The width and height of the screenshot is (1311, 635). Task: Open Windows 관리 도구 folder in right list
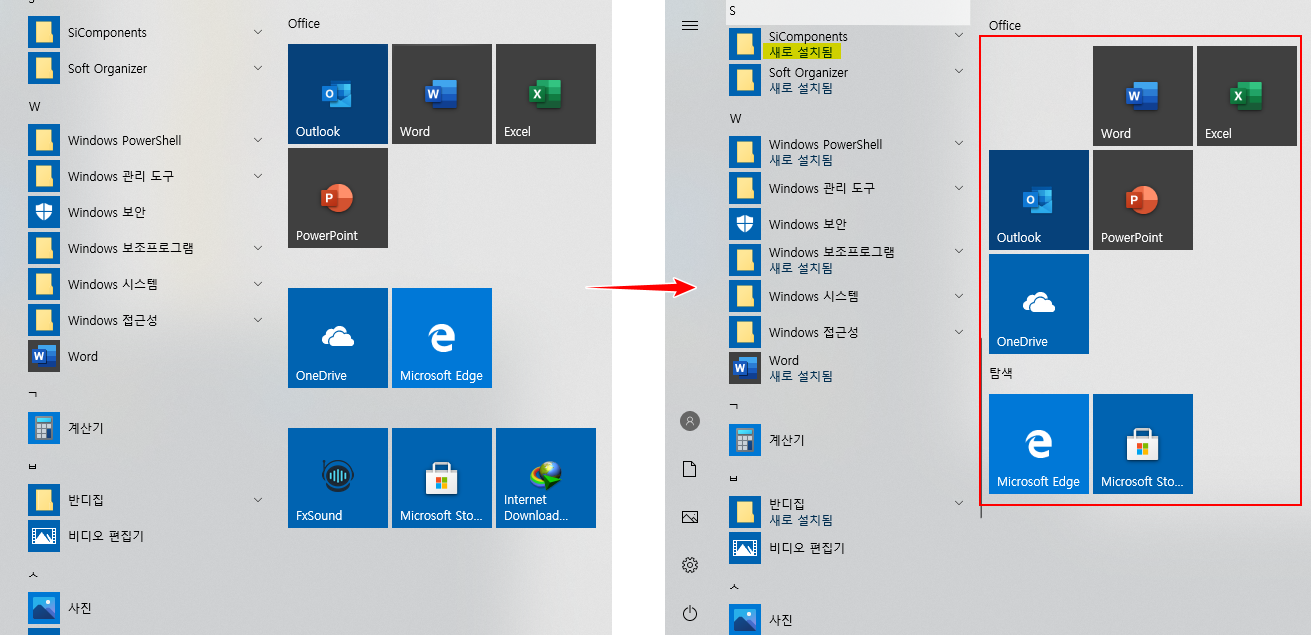pyautogui.click(x=848, y=188)
